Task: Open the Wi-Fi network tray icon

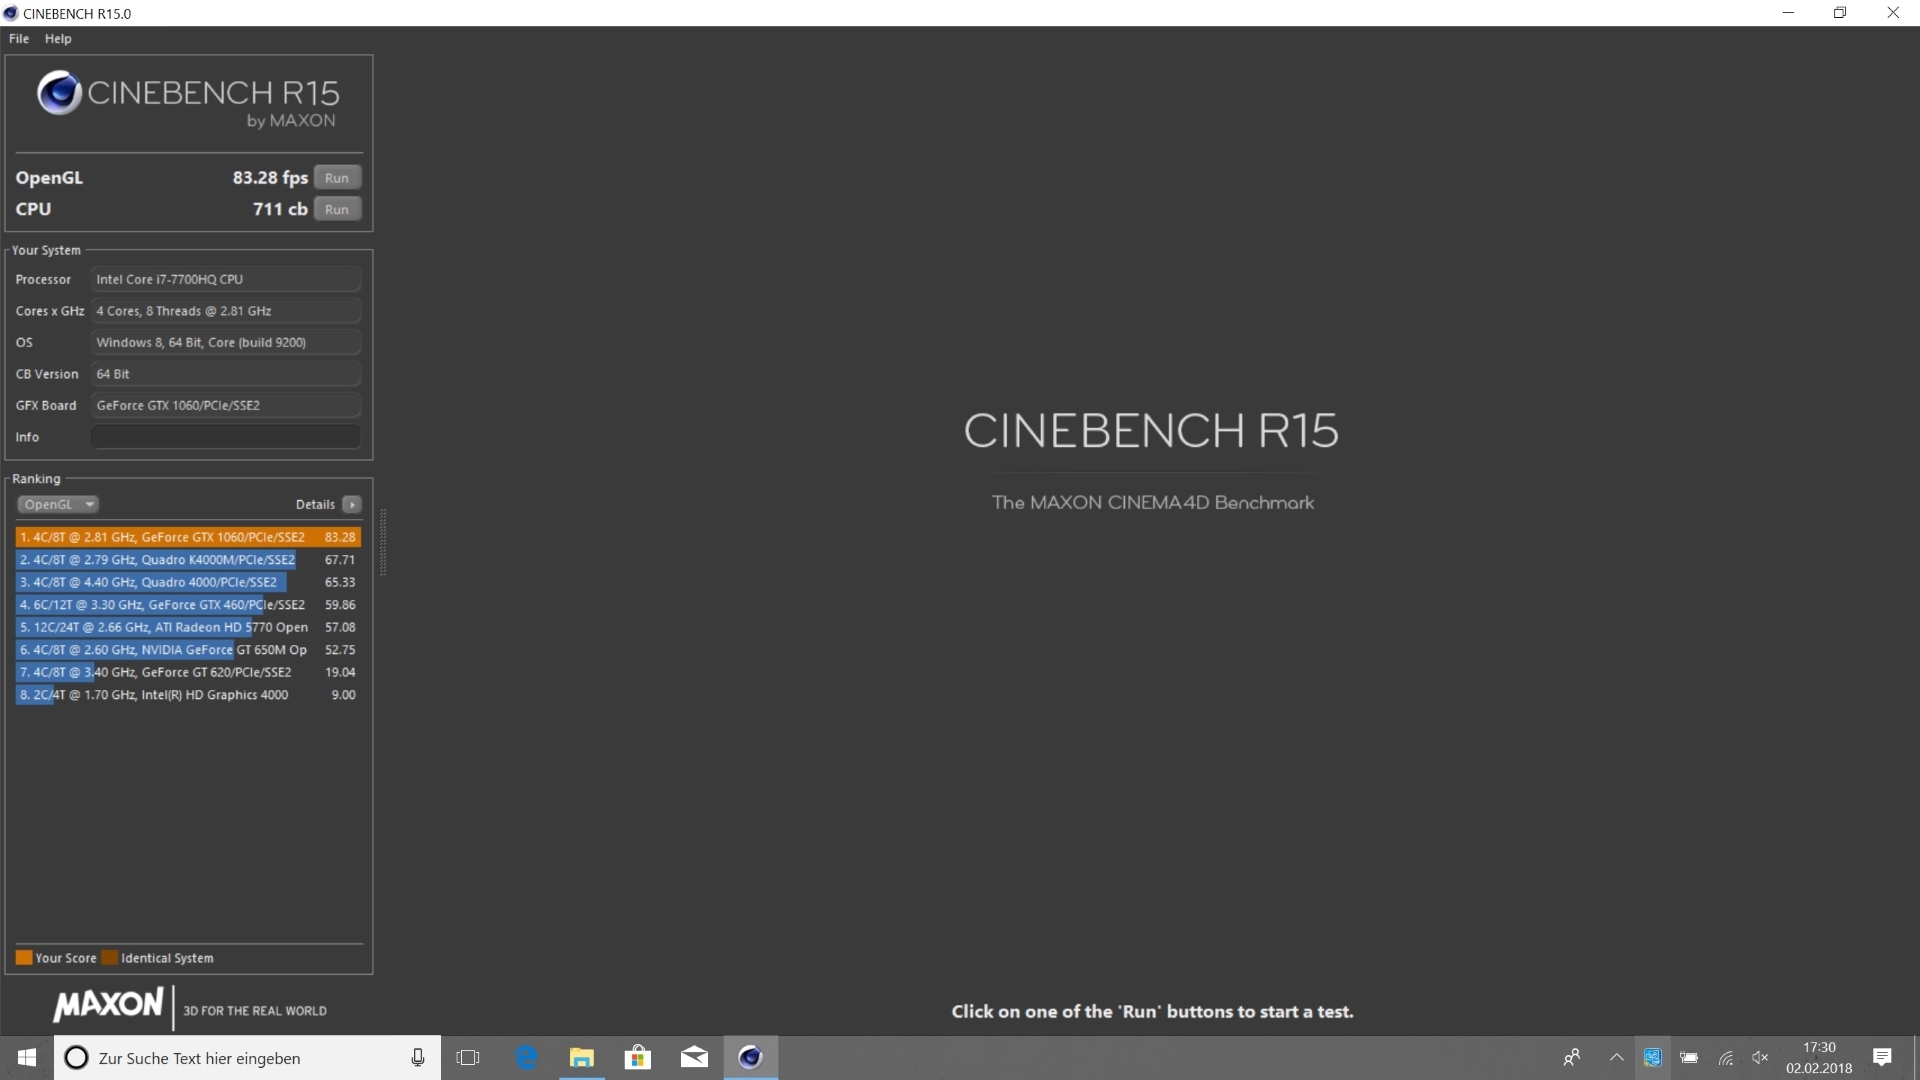Action: 1725,1058
